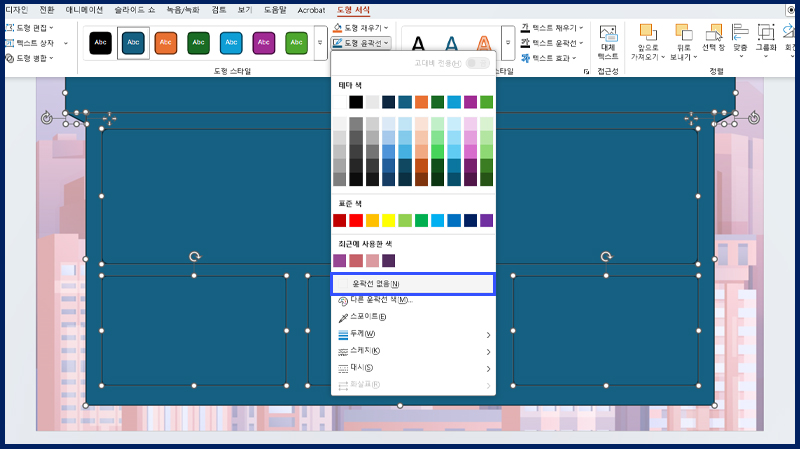Expand the shape styles gallery more button

coord(320,43)
